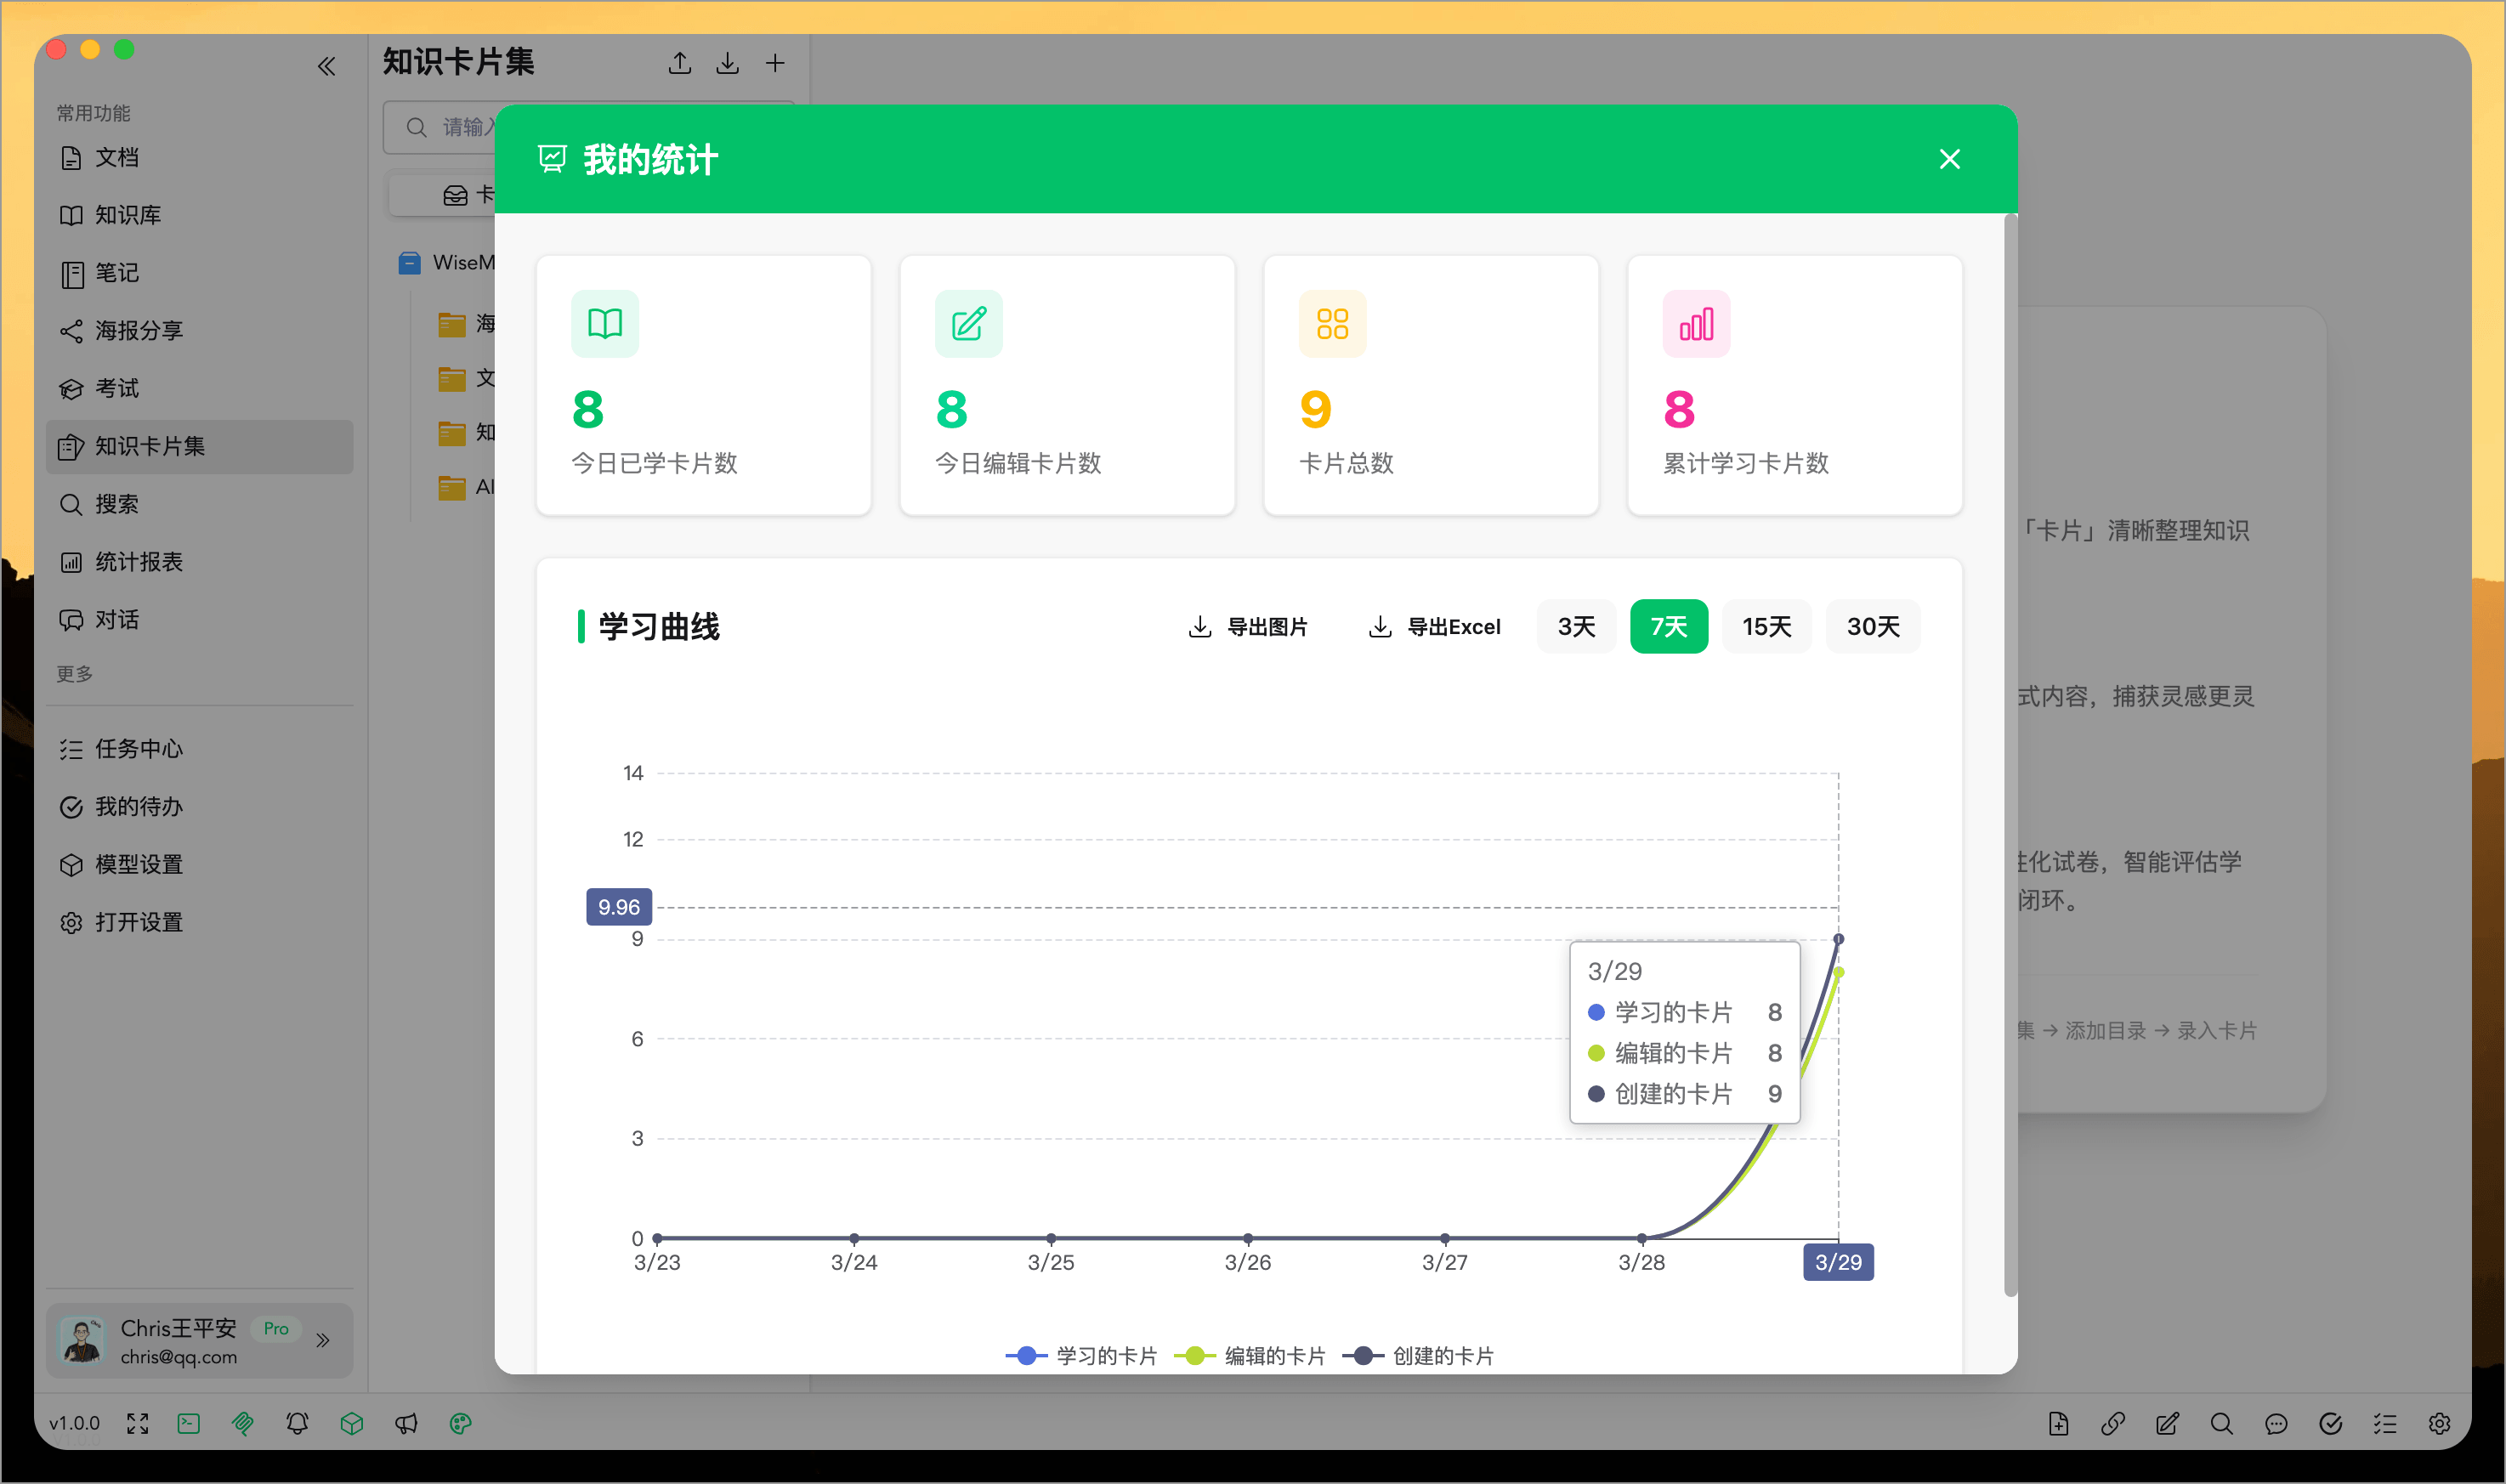This screenshot has width=2506, height=1484.
Task: Select the 考试 exam section
Action: pos(116,388)
